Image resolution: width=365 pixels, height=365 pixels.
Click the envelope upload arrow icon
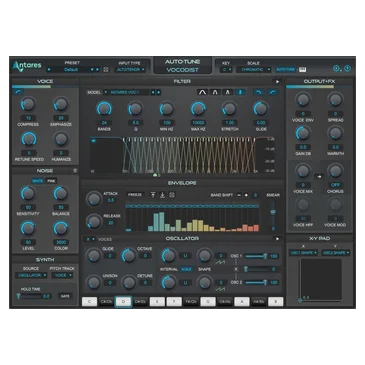[x=153, y=195]
